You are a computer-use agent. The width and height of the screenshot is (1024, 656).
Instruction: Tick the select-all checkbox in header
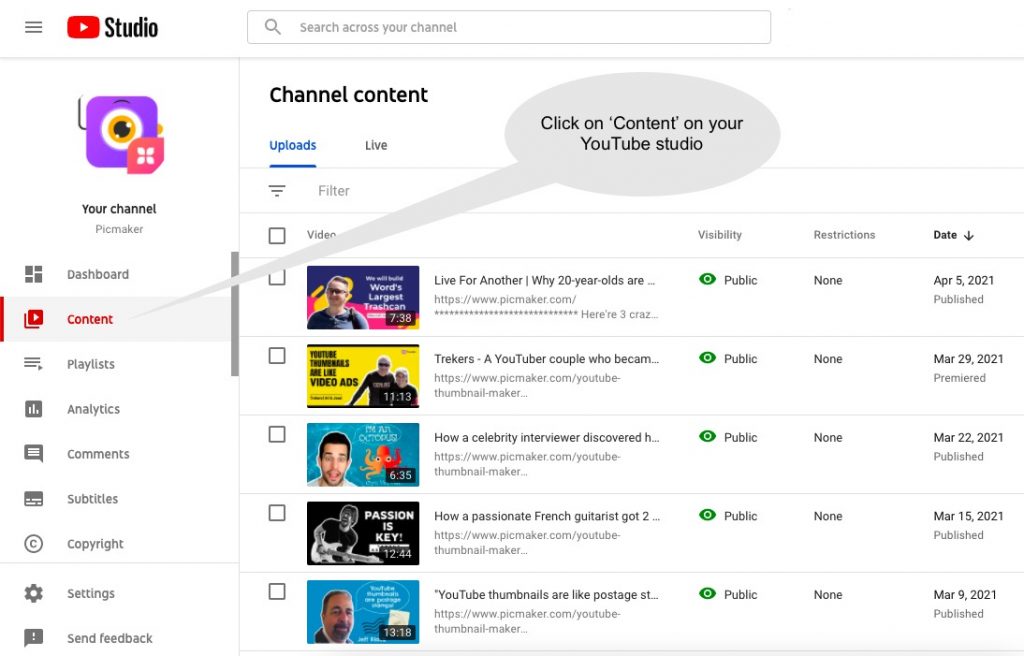pos(277,235)
